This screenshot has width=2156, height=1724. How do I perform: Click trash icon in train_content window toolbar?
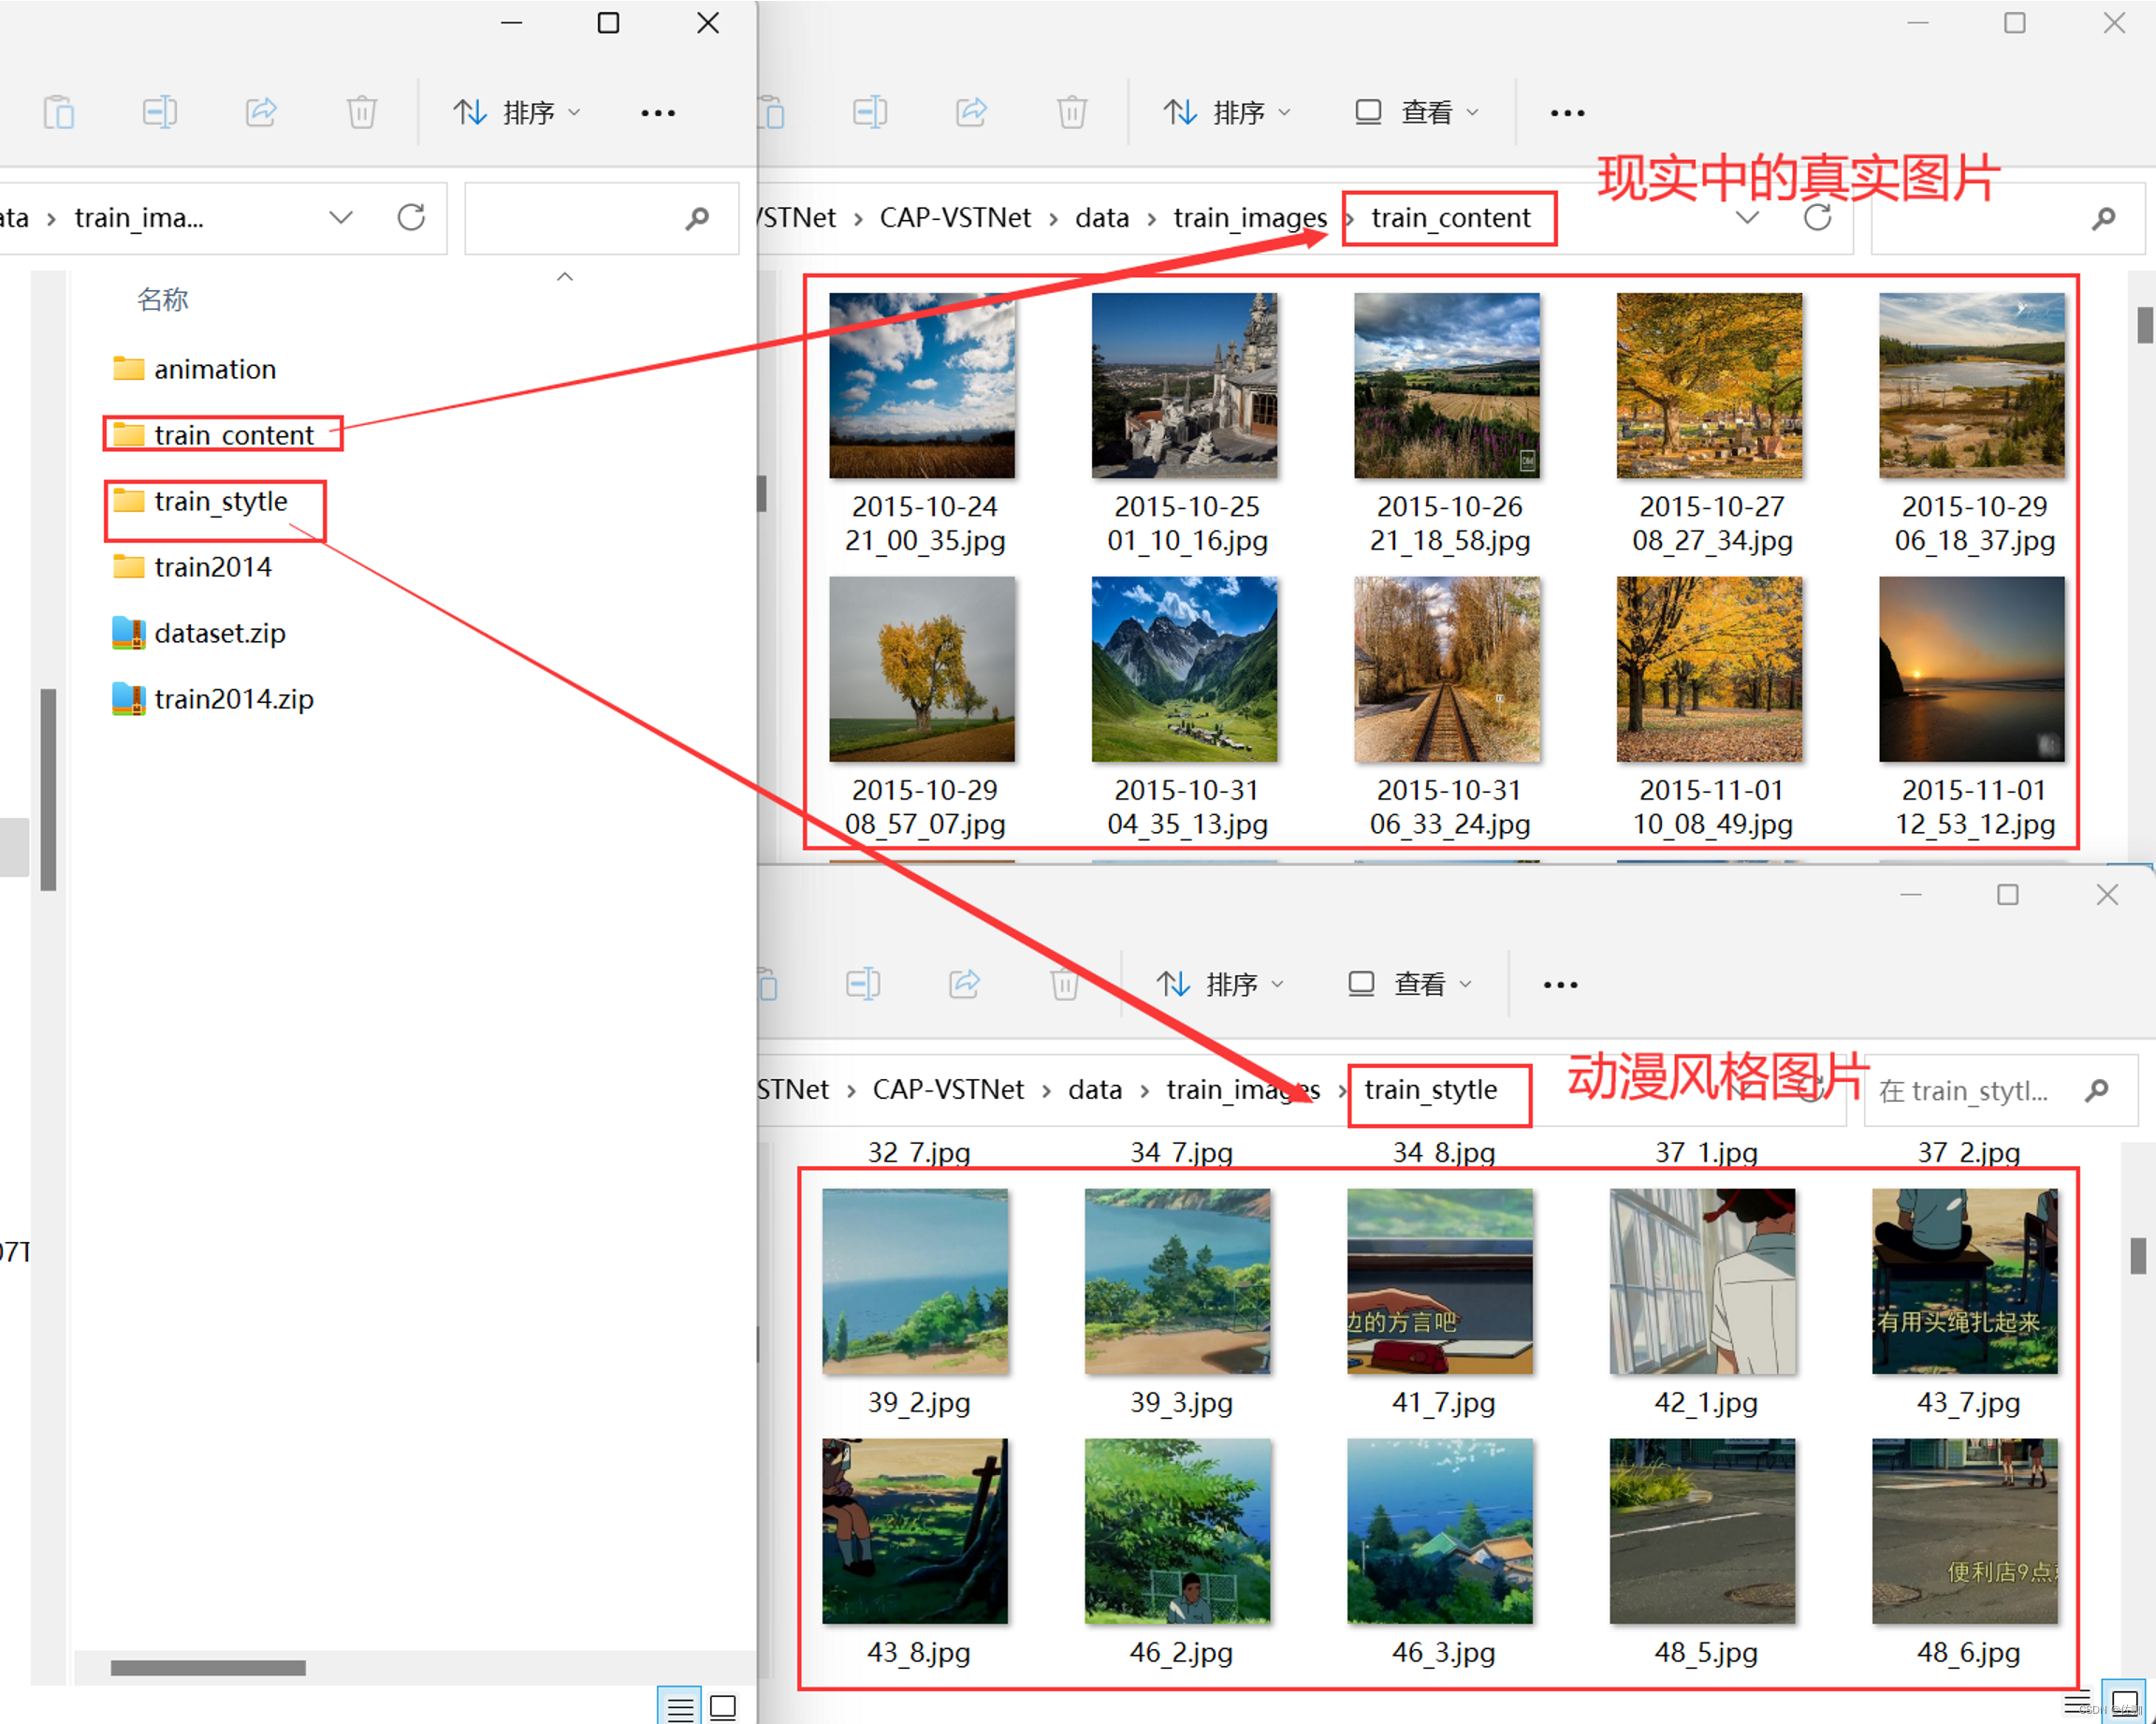1072,112
